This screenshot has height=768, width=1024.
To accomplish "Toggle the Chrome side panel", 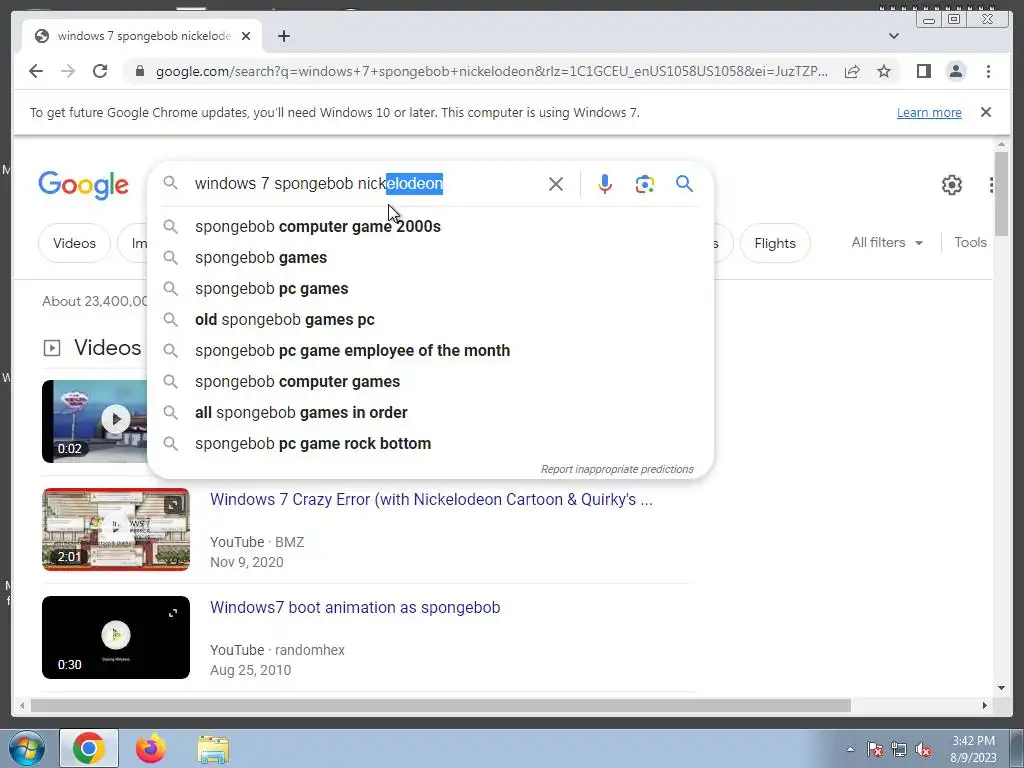I will (923, 71).
